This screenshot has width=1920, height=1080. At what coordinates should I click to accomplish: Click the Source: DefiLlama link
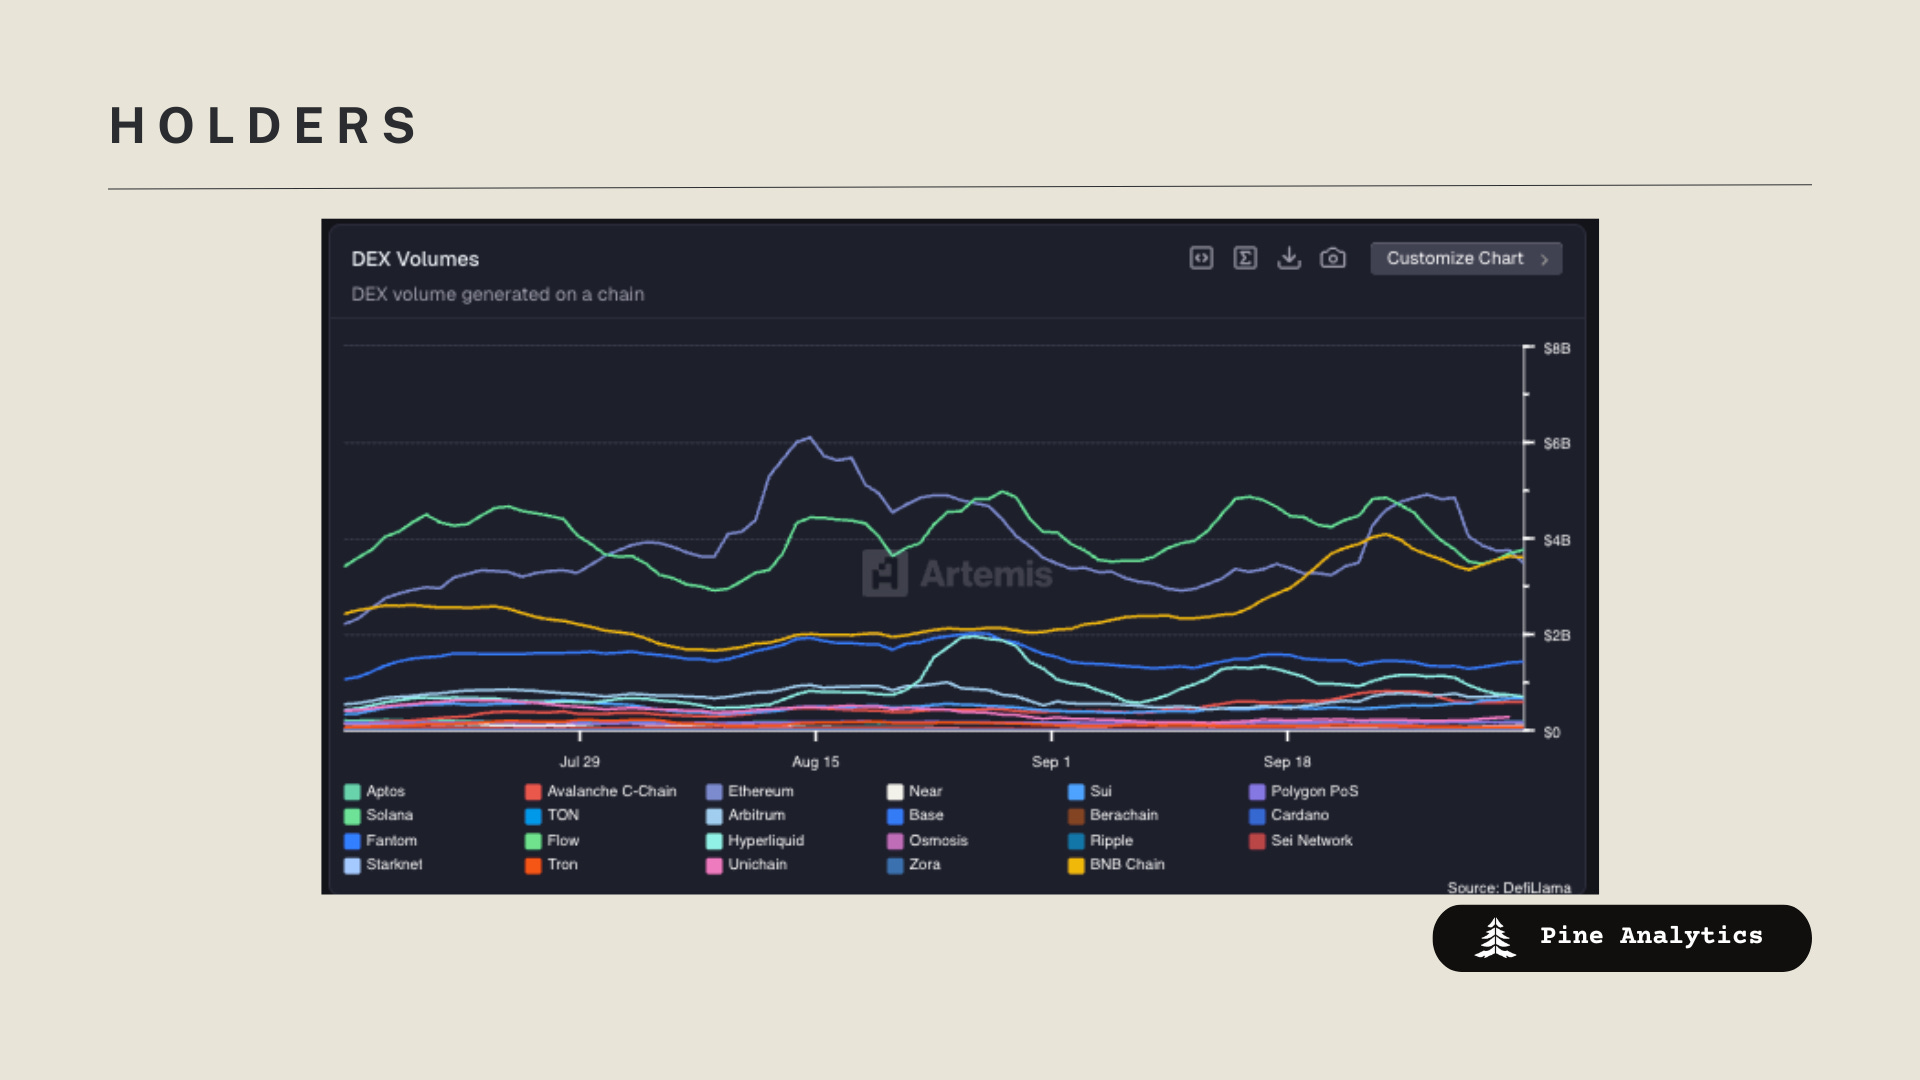click(1508, 887)
